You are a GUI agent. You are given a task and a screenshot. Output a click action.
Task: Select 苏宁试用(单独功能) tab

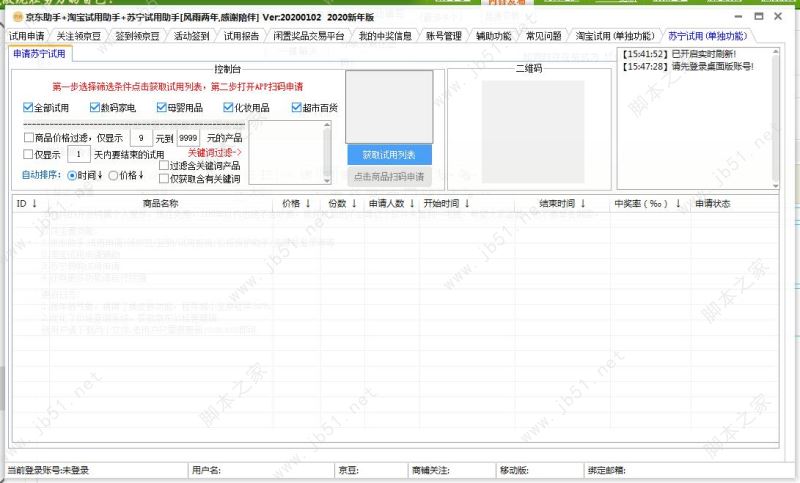(x=708, y=36)
